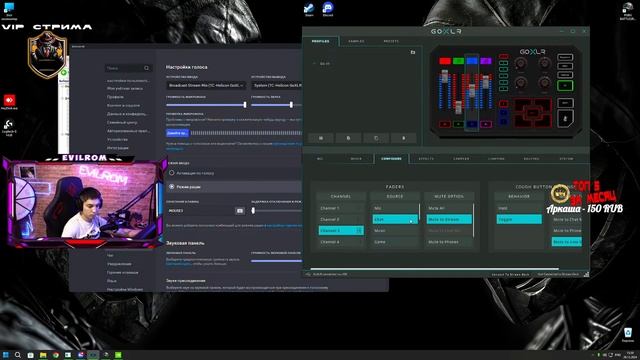Click the purple channel screen on GoXLR device

[486, 61]
